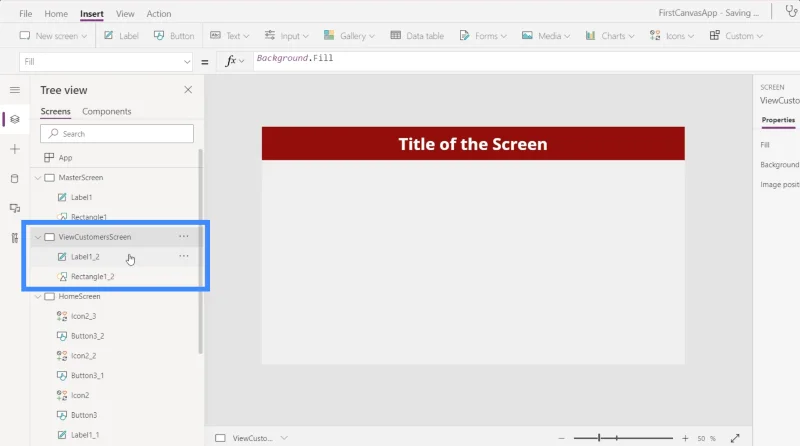The image size is (800, 446).
Task: Switch to the Components tab
Action: pyautogui.click(x=107, y=111)
